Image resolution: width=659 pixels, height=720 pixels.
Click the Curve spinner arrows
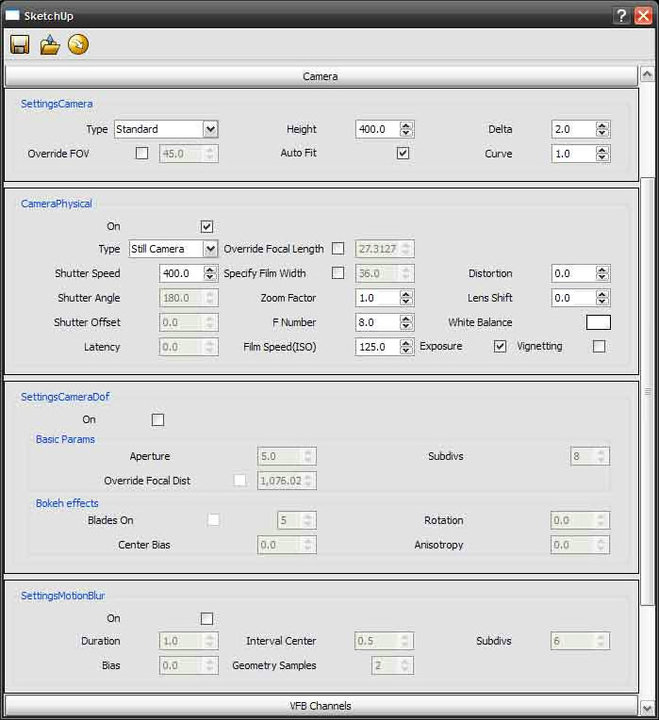coord(602,154)
